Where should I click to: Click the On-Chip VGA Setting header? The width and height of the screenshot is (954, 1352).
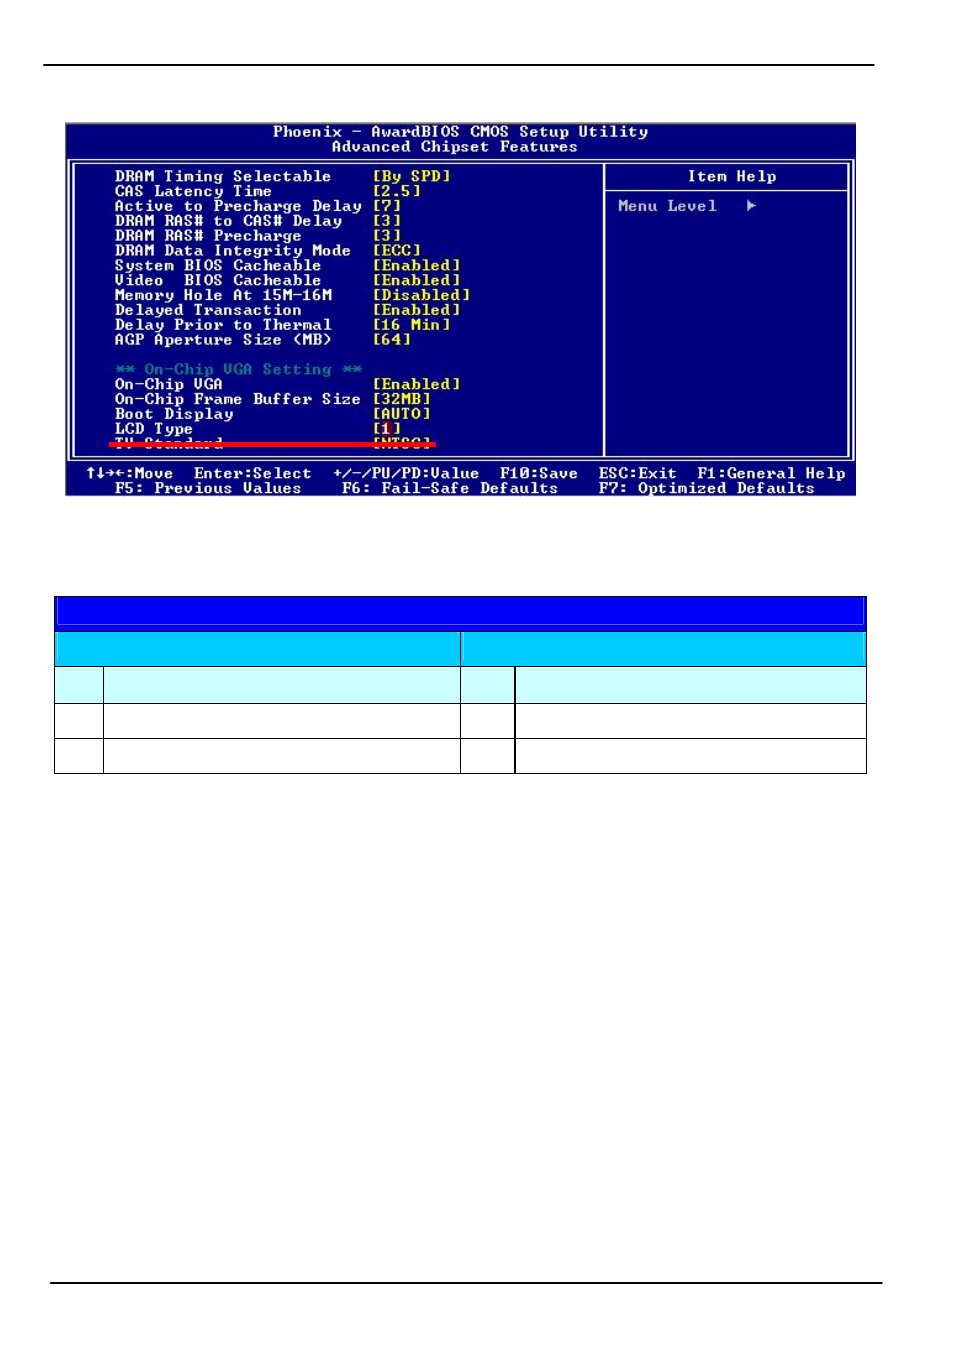(x=238, y=369)
